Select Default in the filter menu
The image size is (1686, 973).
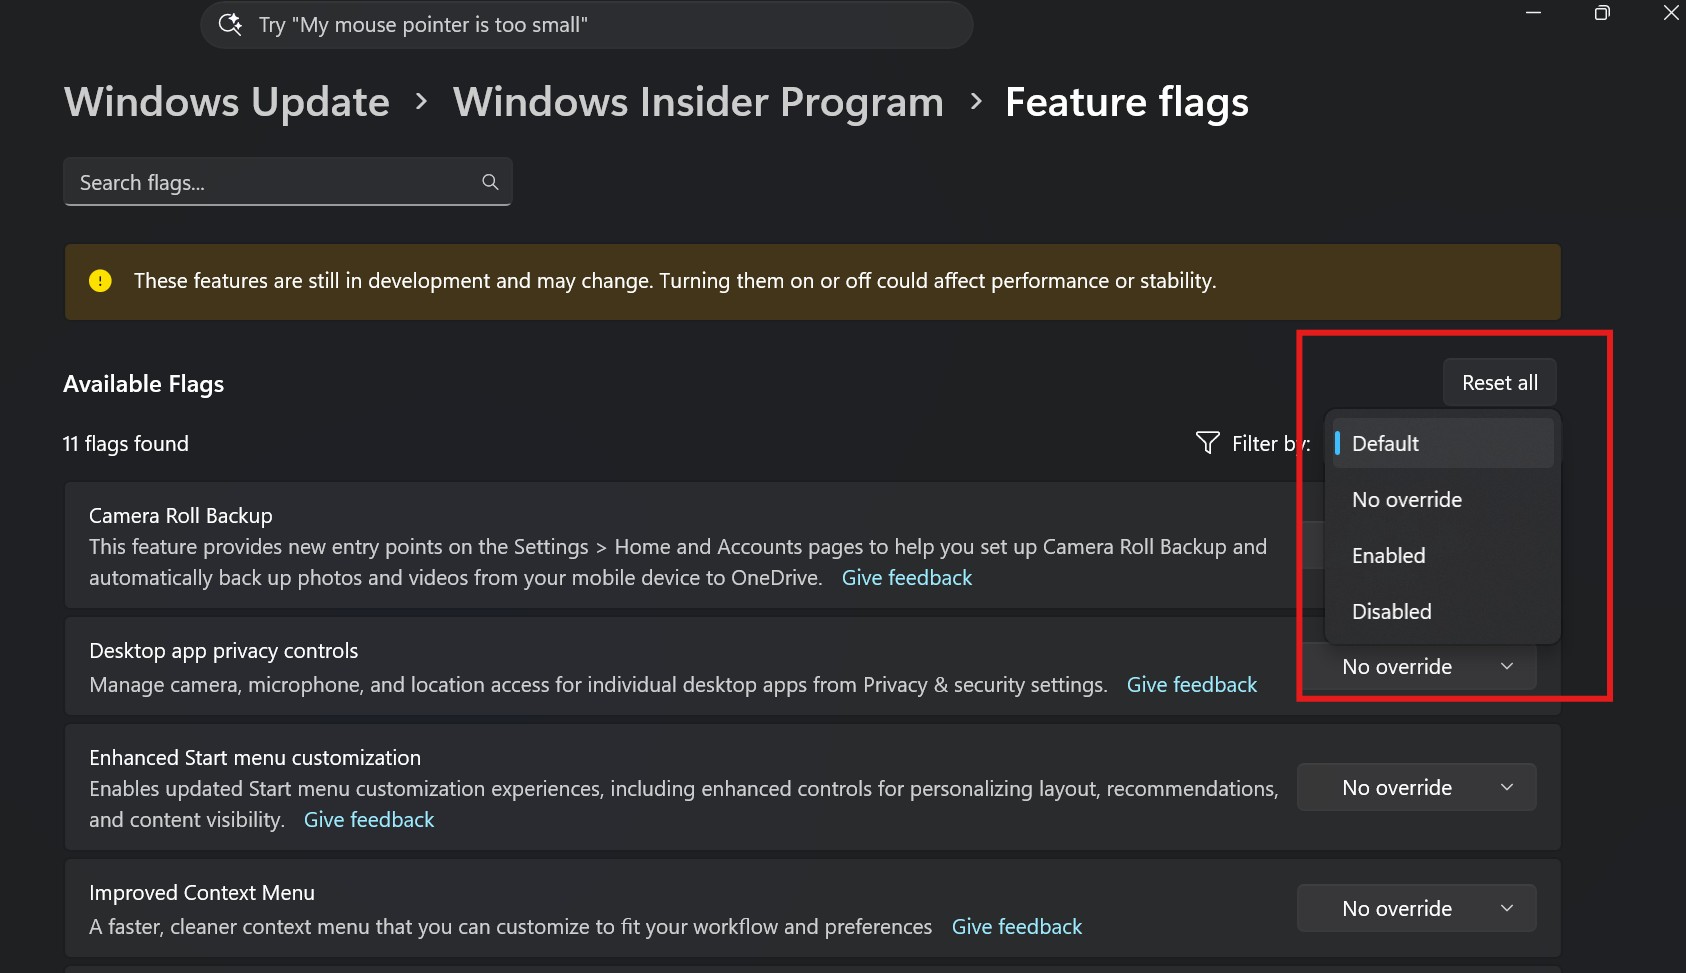1442,443
